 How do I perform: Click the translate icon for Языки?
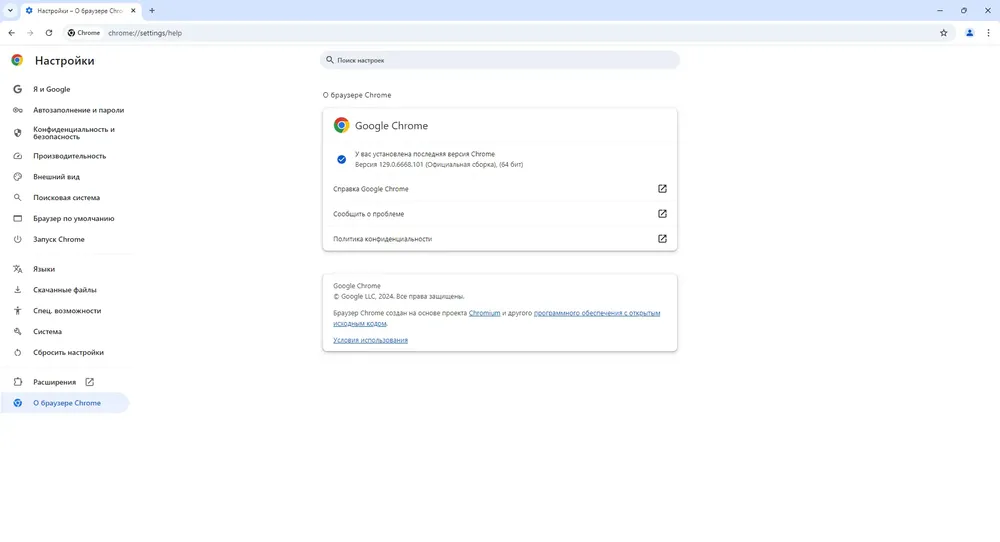tap(17, 269)
